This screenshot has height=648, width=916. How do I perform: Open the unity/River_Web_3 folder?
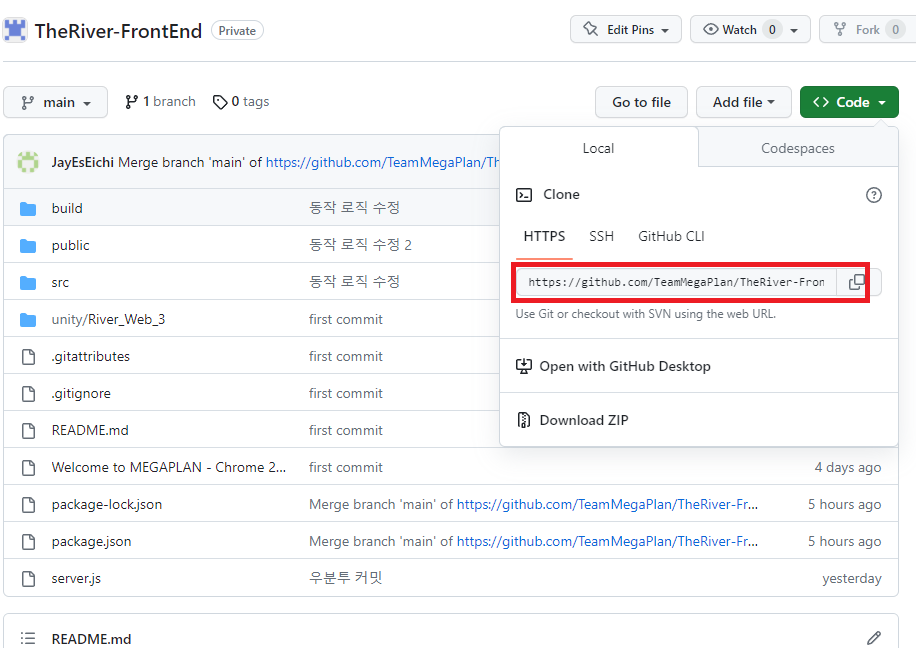pos(108,320)
